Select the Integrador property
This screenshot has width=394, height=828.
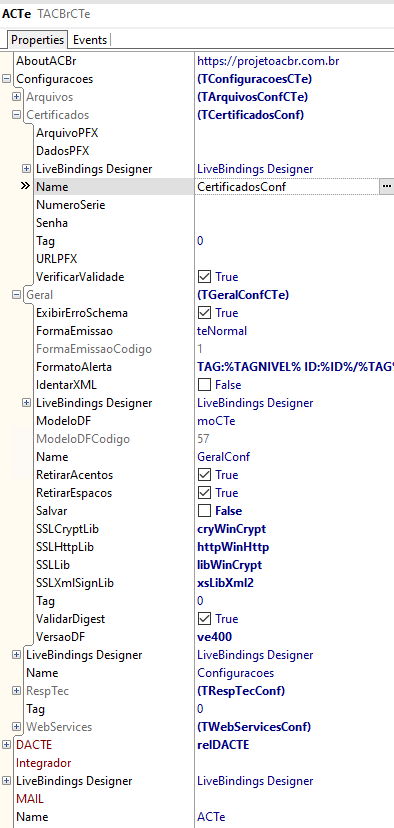tap(43, 763)
